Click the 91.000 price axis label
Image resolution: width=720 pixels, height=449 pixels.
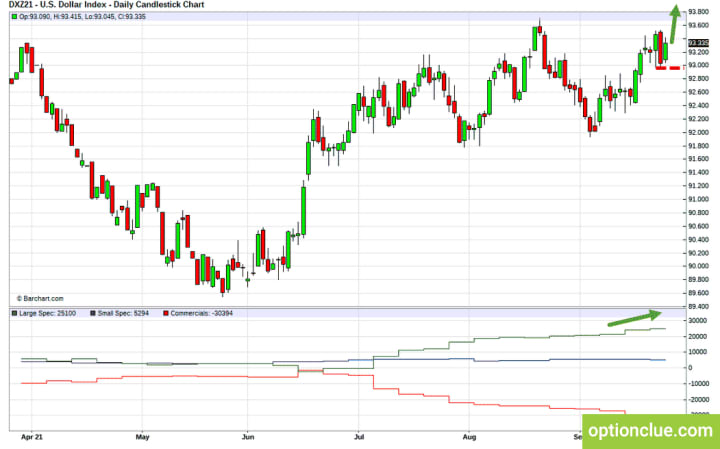[x=698, y=199]
